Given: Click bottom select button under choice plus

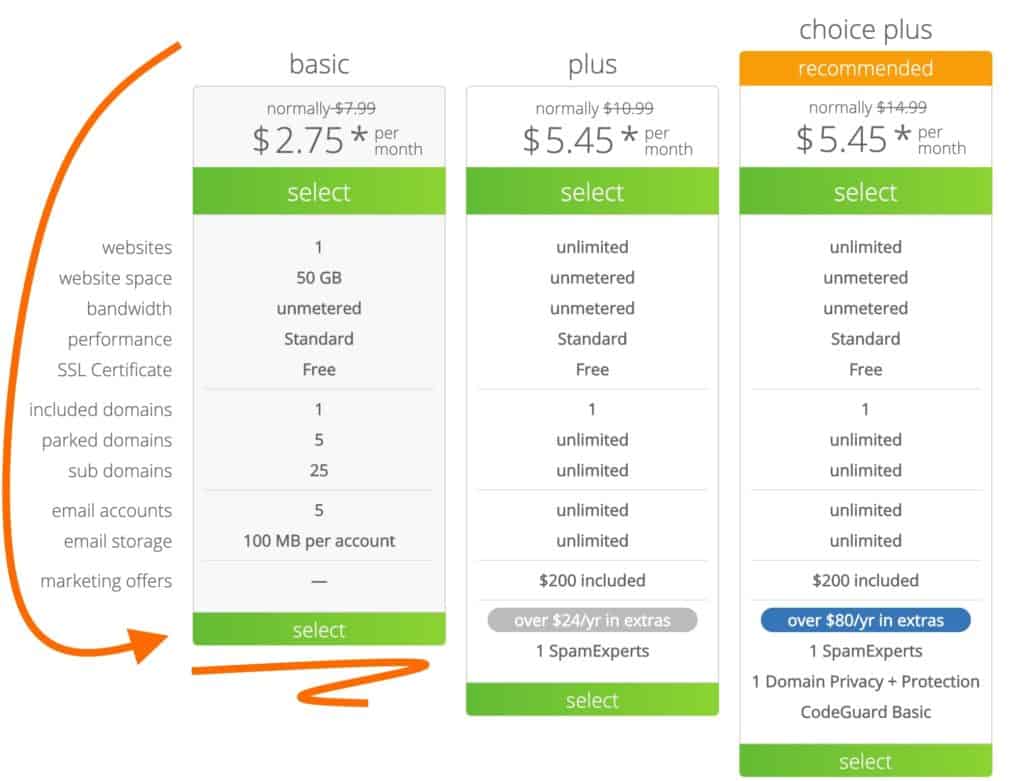Looking at the screenshot, I should point(865,761).
